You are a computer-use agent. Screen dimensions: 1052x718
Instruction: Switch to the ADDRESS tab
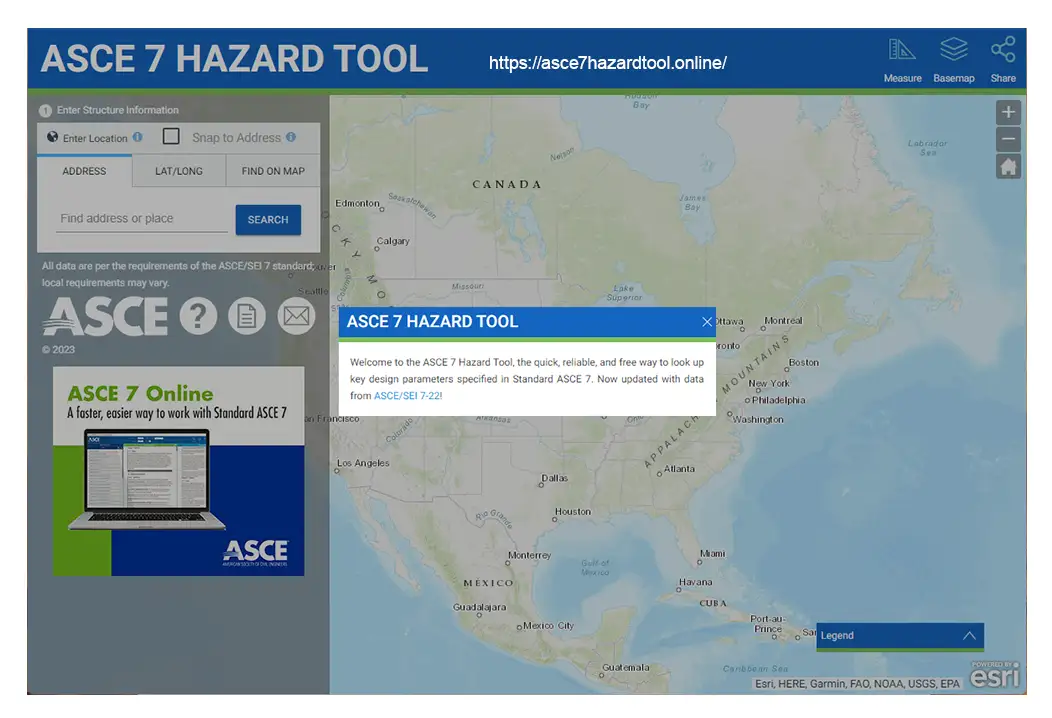[x=84, y=171]
